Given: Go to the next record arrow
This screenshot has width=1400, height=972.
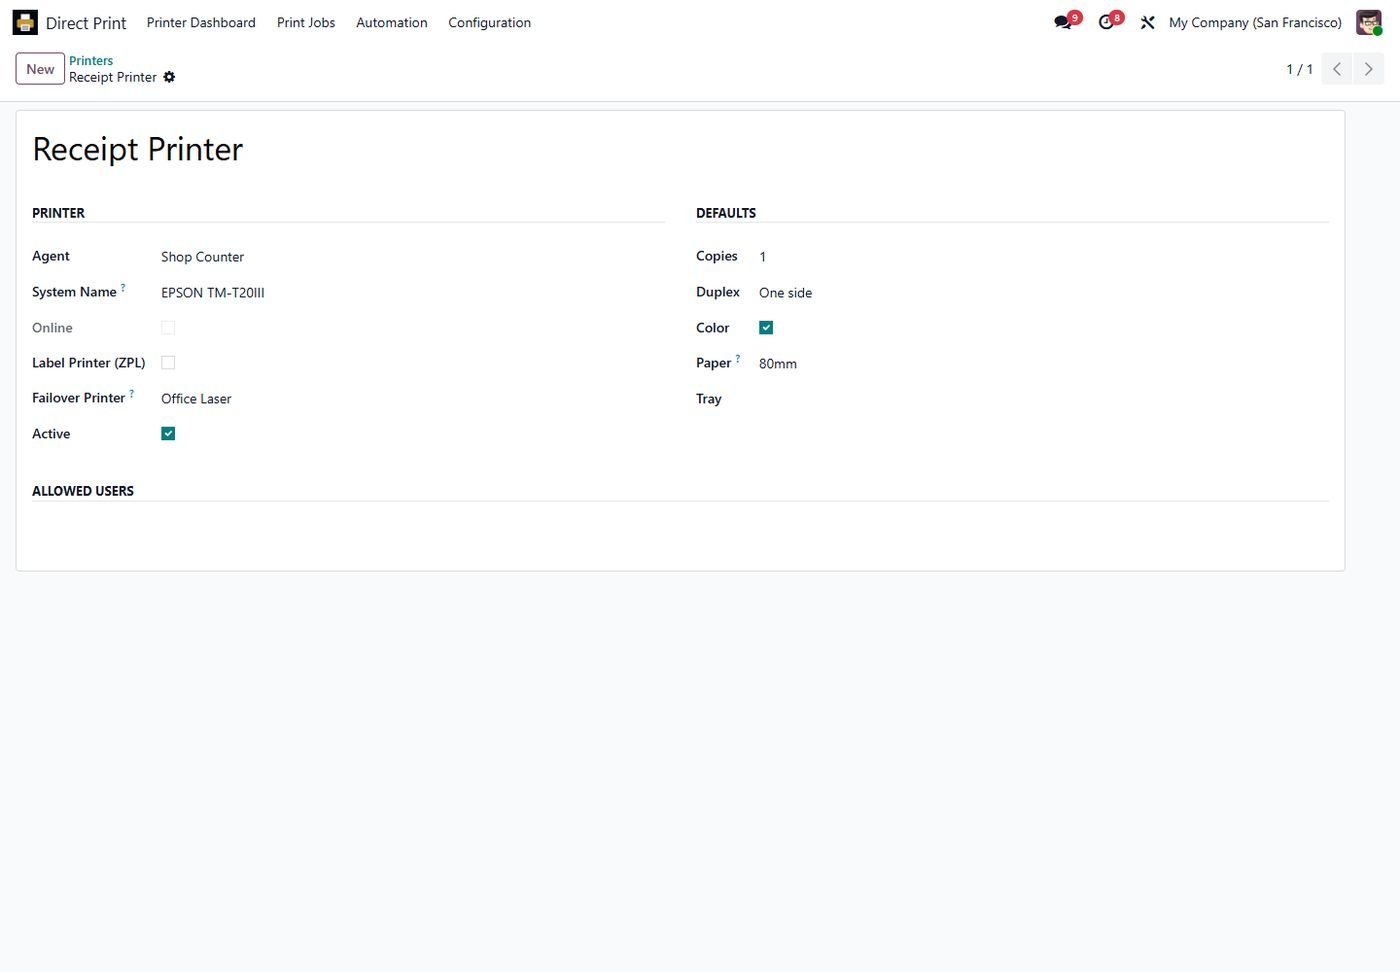Looking at the screenshot, I should click(x=1369, y=69).
